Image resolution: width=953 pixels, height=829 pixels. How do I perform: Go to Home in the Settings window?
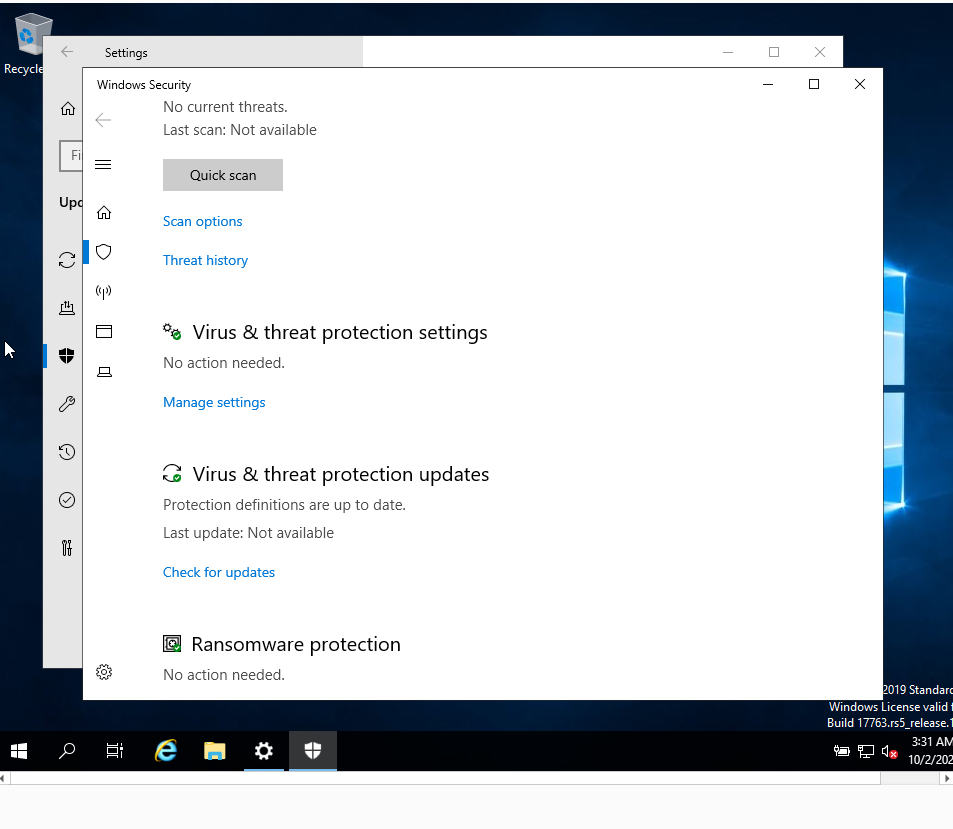[67, 109]
